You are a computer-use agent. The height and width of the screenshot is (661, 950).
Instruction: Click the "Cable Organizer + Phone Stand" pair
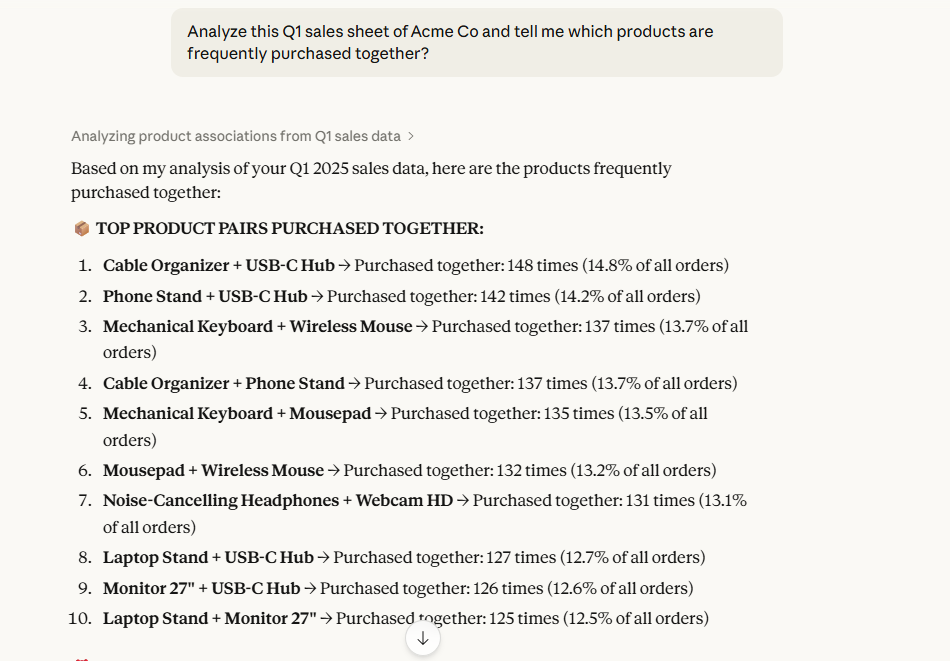point(224,384)
